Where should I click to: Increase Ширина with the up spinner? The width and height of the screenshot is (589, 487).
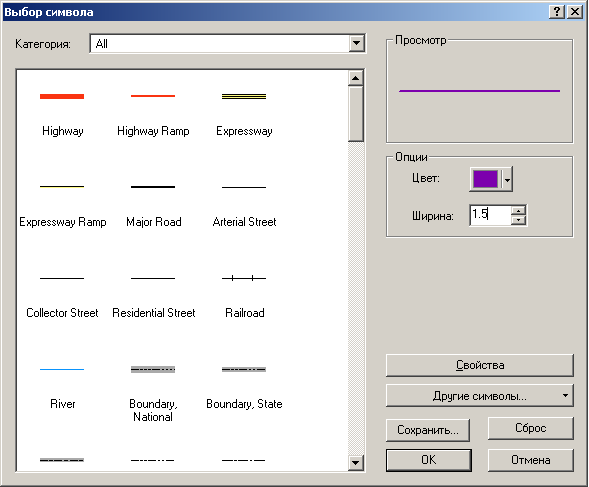tap(518, 210)
